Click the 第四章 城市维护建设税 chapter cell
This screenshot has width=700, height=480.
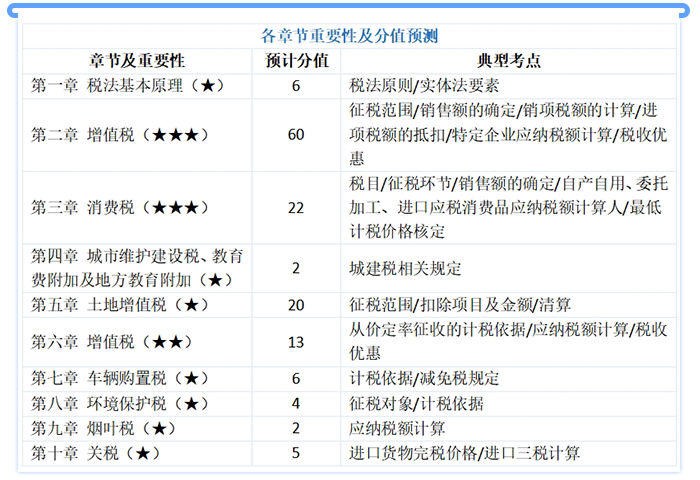[137, 267]
